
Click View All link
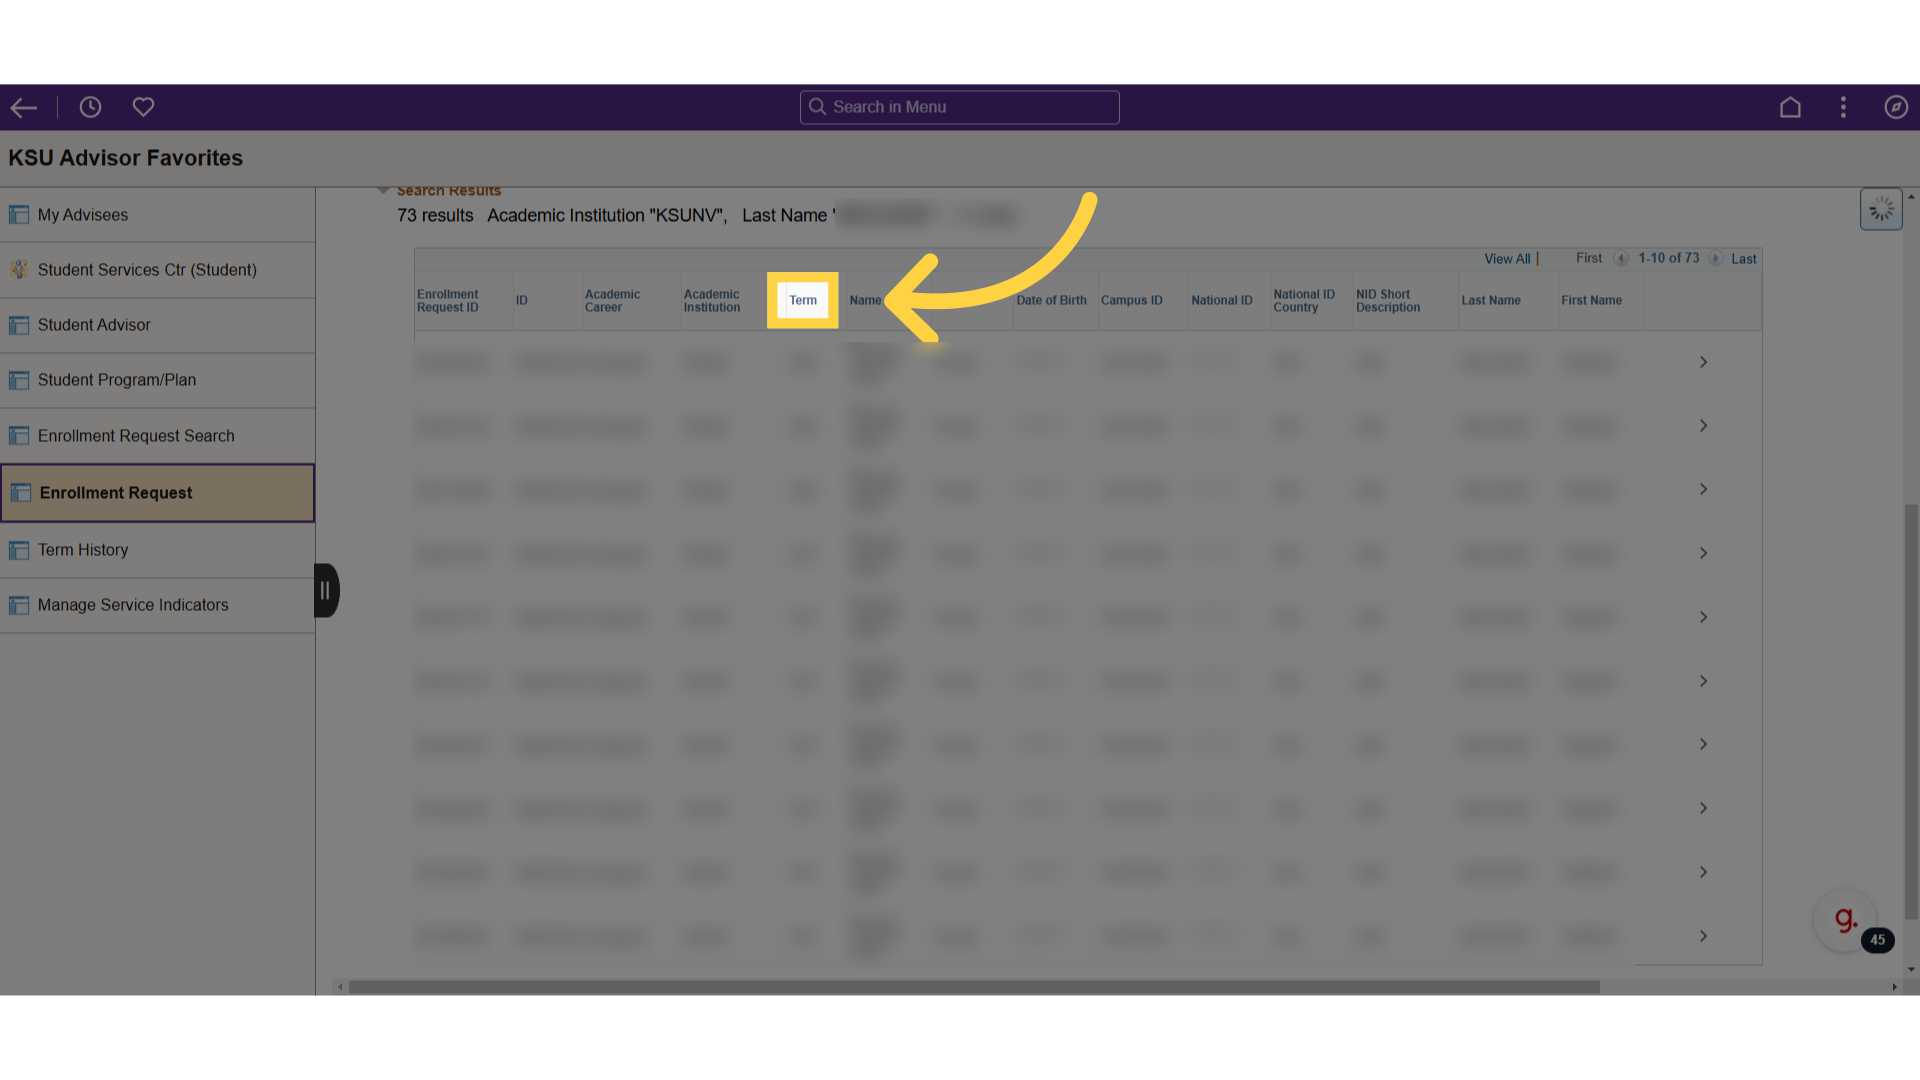click(1507, 259)
